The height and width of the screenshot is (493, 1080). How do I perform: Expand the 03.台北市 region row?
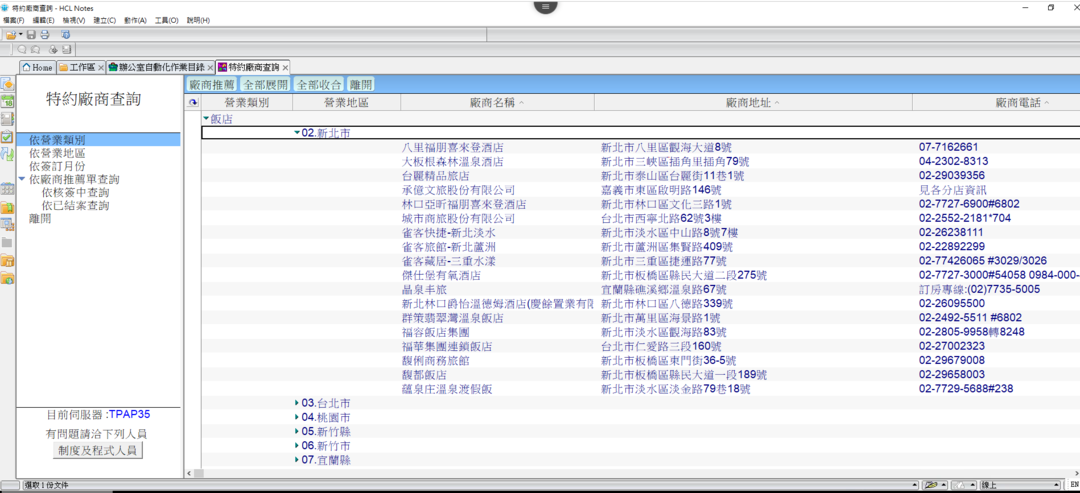click(x=297, y=403)
